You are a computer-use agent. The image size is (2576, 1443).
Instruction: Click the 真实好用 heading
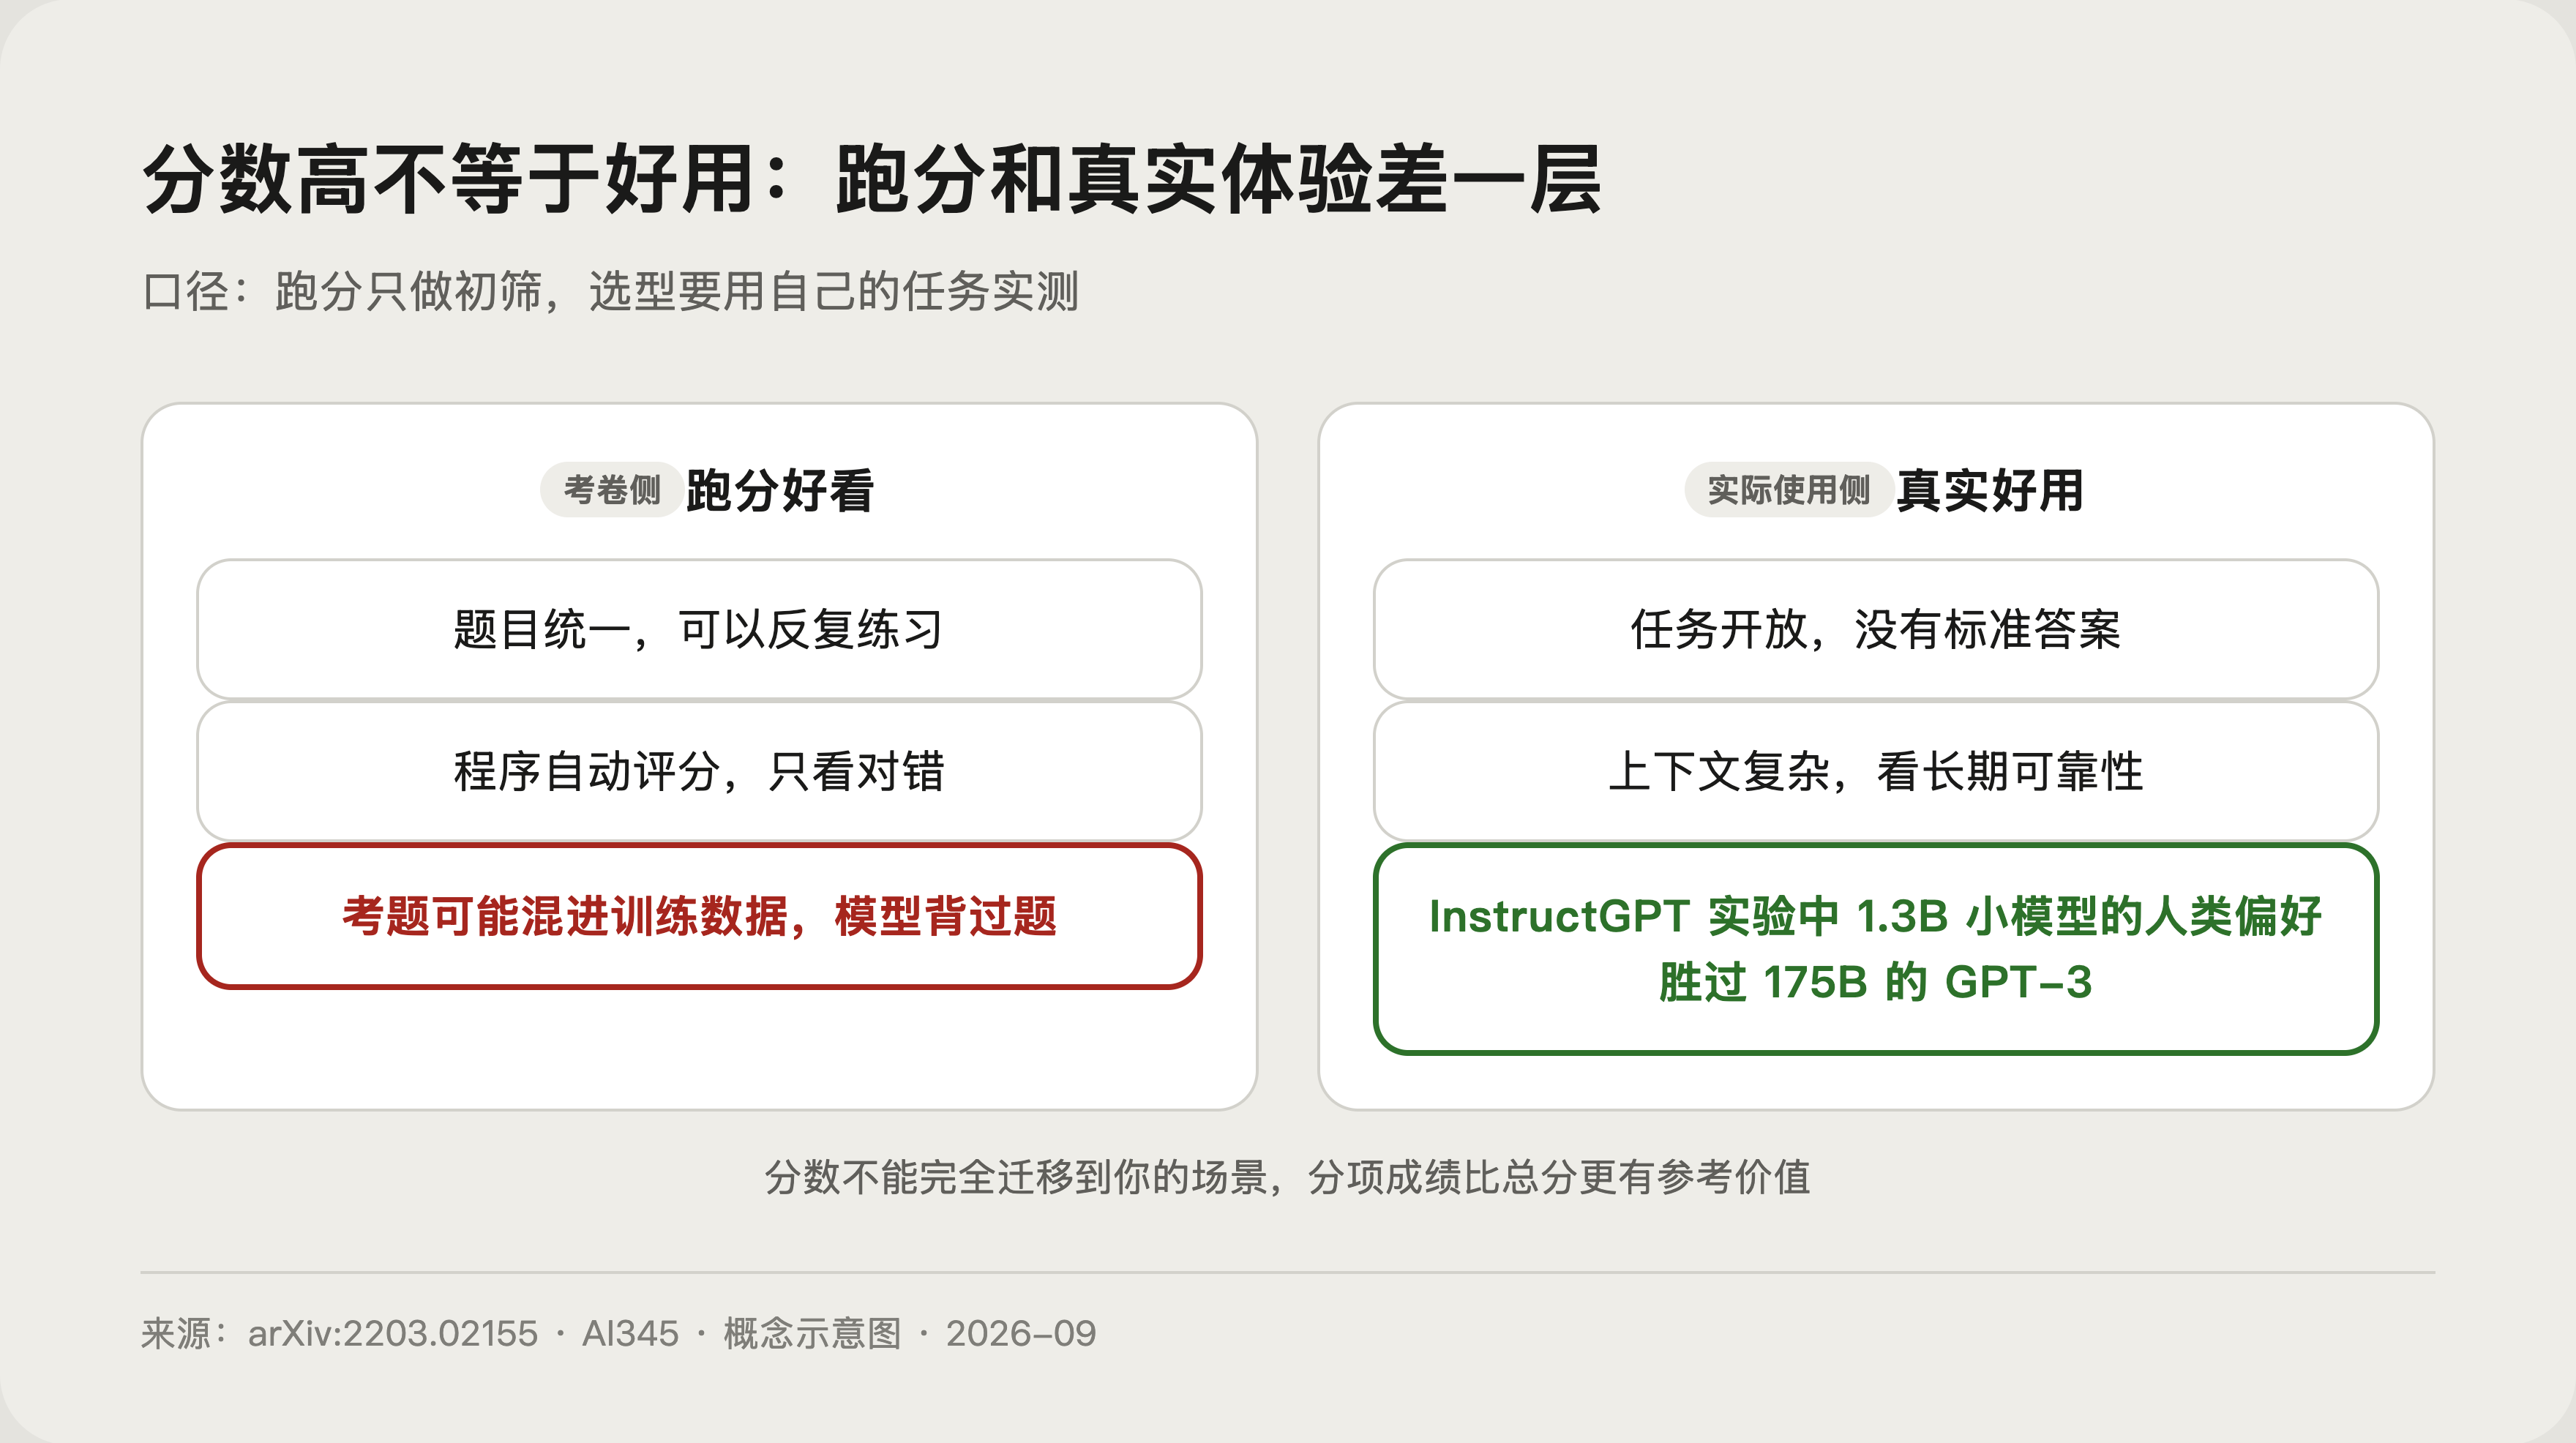1990,491
